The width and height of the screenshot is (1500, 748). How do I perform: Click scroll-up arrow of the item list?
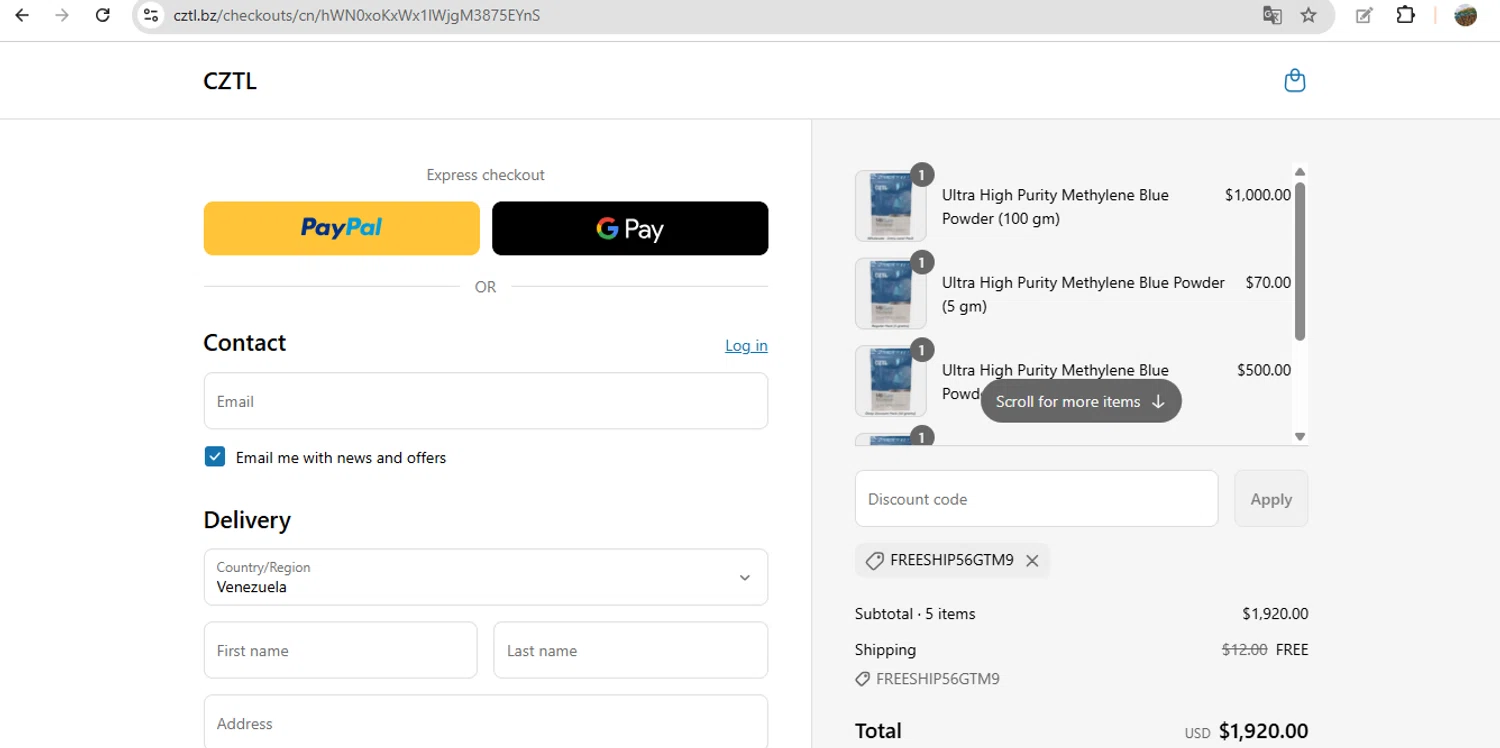(x=1300, y=172)
